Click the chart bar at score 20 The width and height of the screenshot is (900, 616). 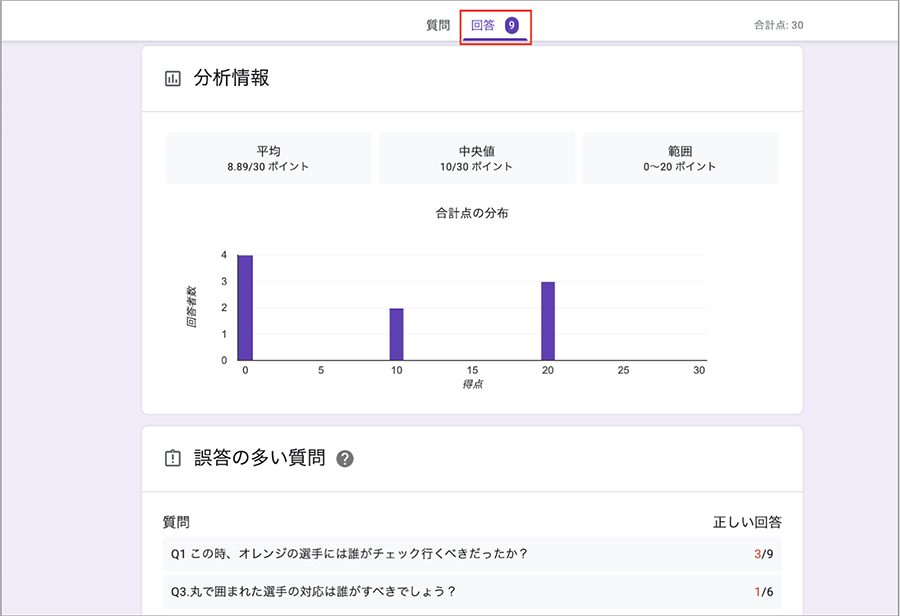[x=548, y=321]
